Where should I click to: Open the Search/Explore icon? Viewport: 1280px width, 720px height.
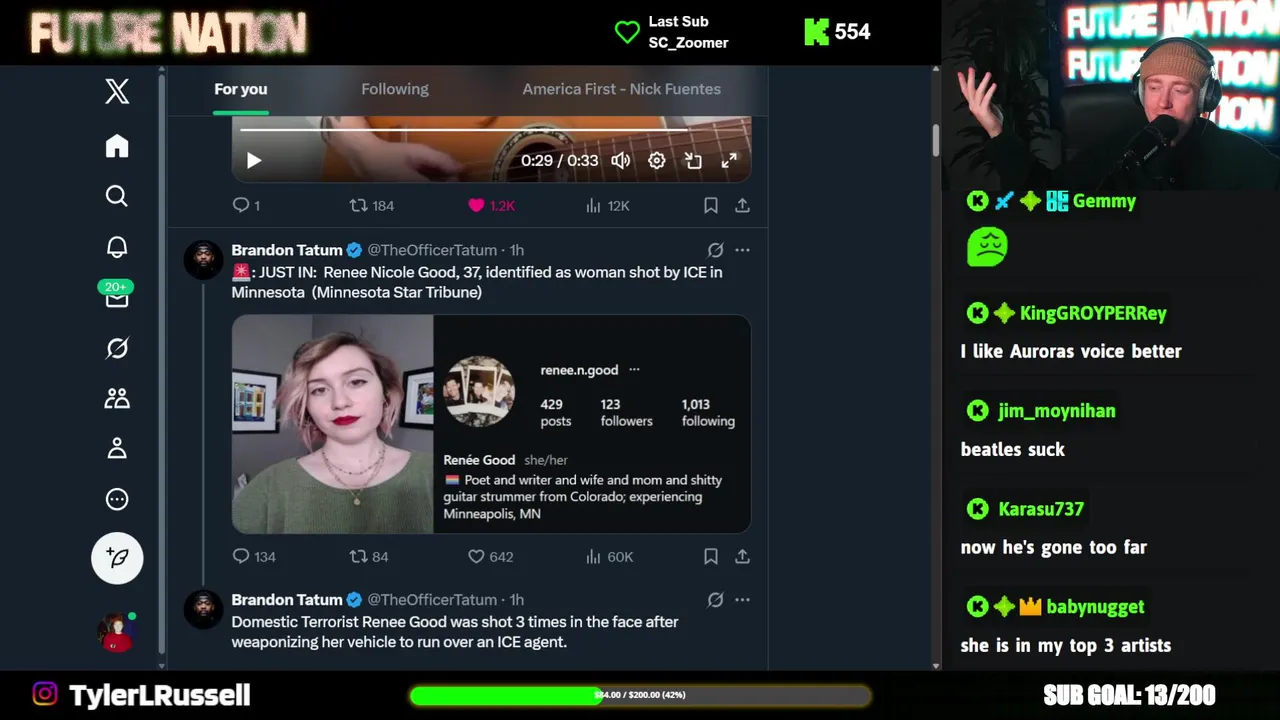117,196
